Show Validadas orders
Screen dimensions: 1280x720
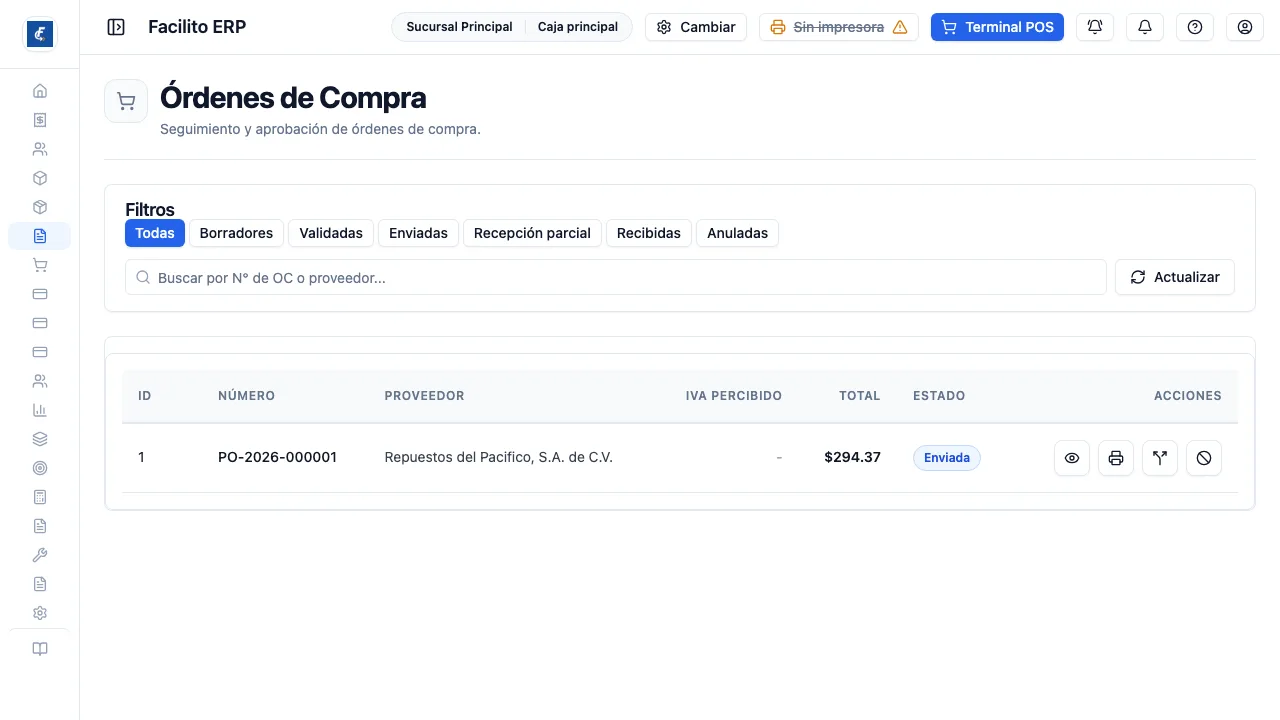(331, 233)
